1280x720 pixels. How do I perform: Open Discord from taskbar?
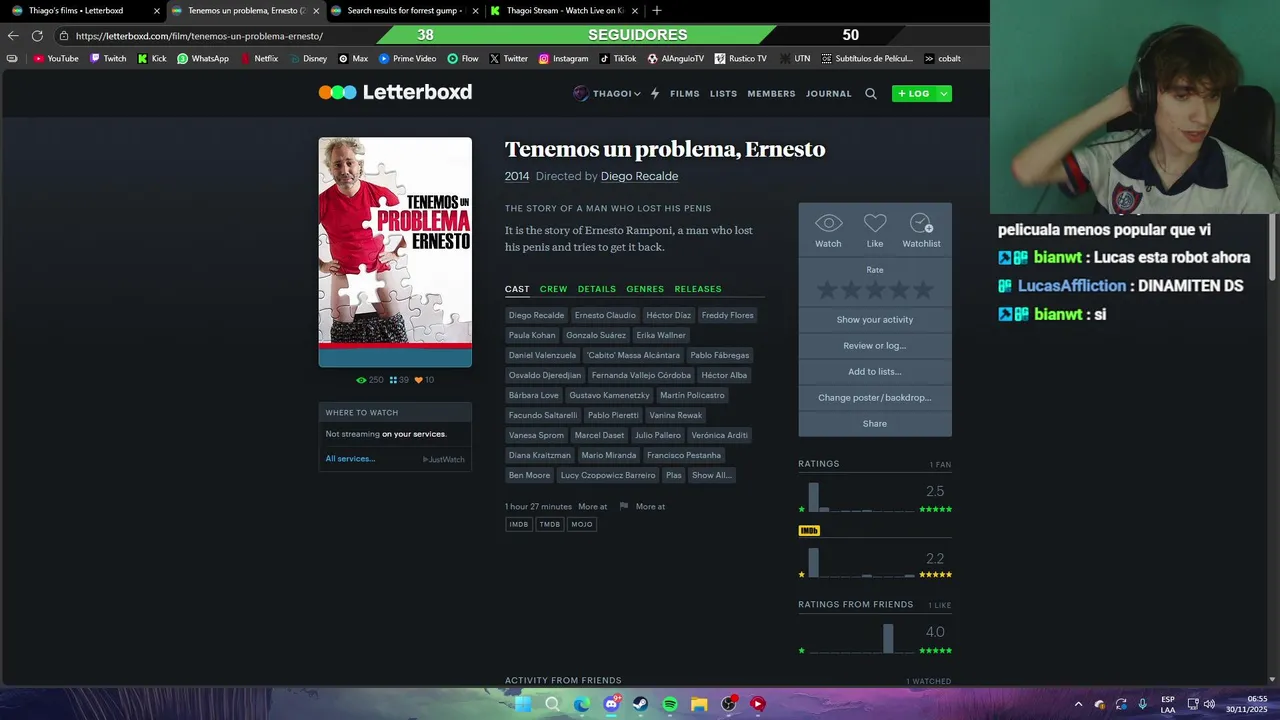[611, 704]
